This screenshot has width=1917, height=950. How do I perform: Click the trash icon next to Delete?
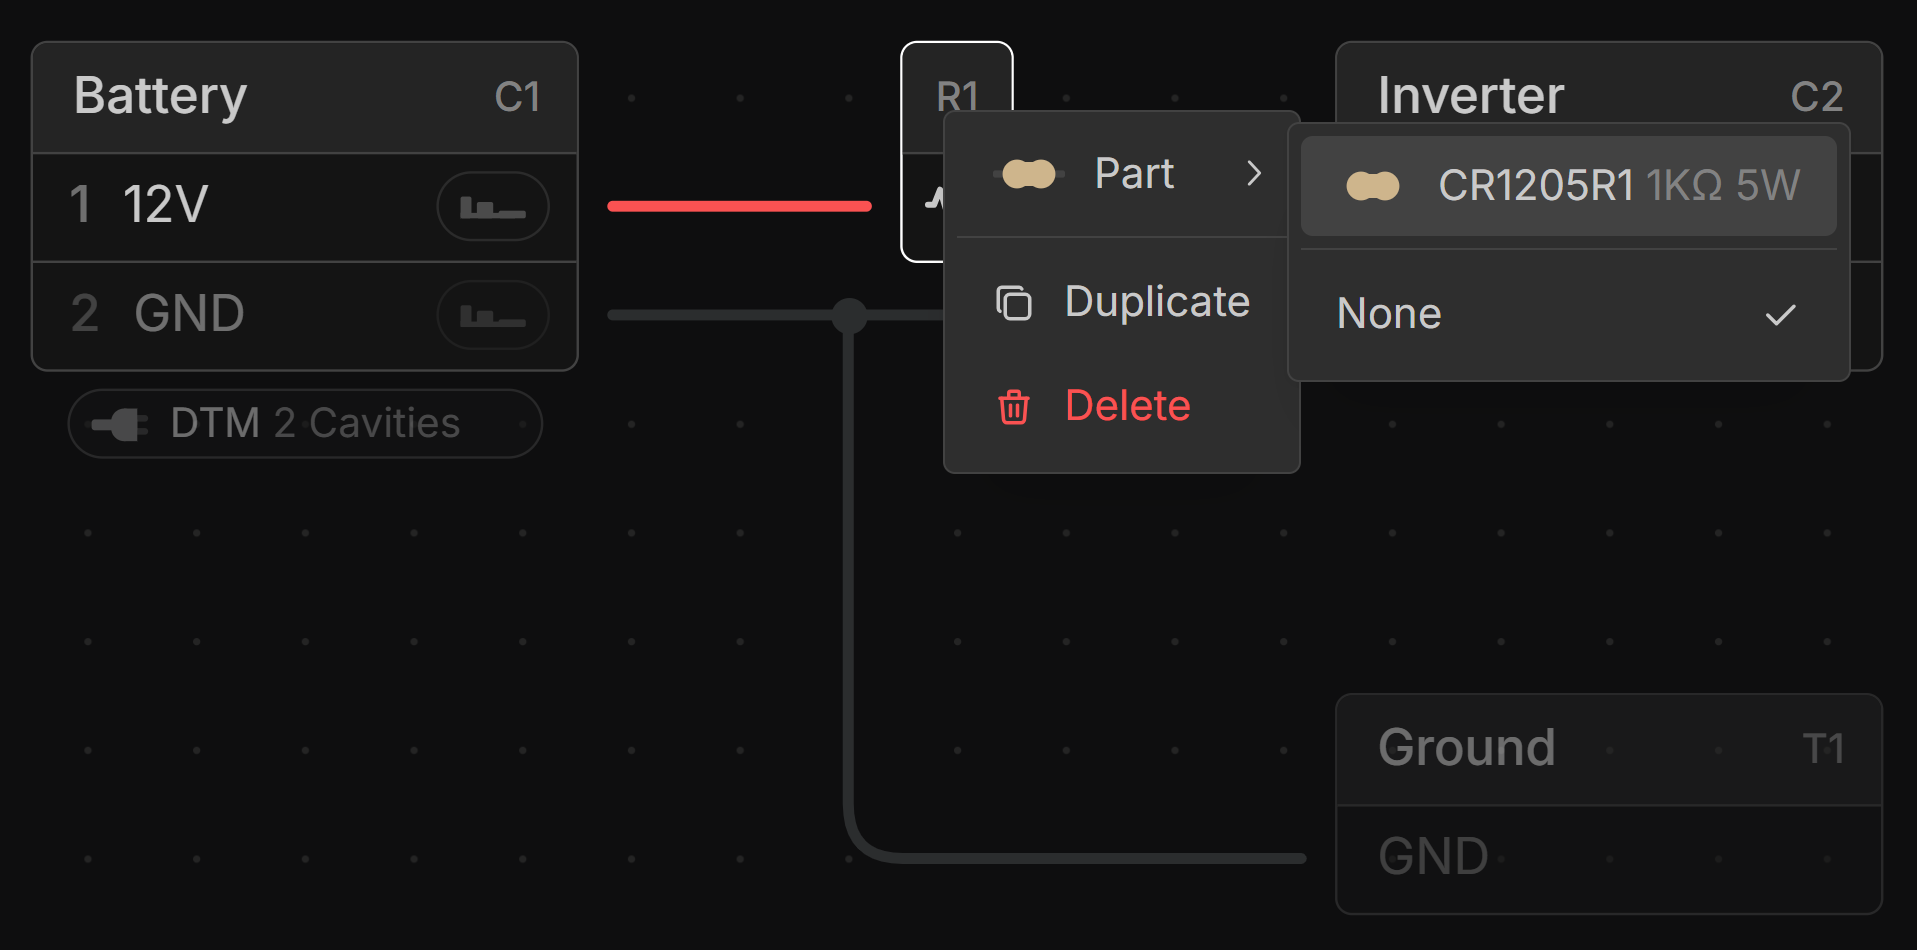click(x=1013, y=407)
